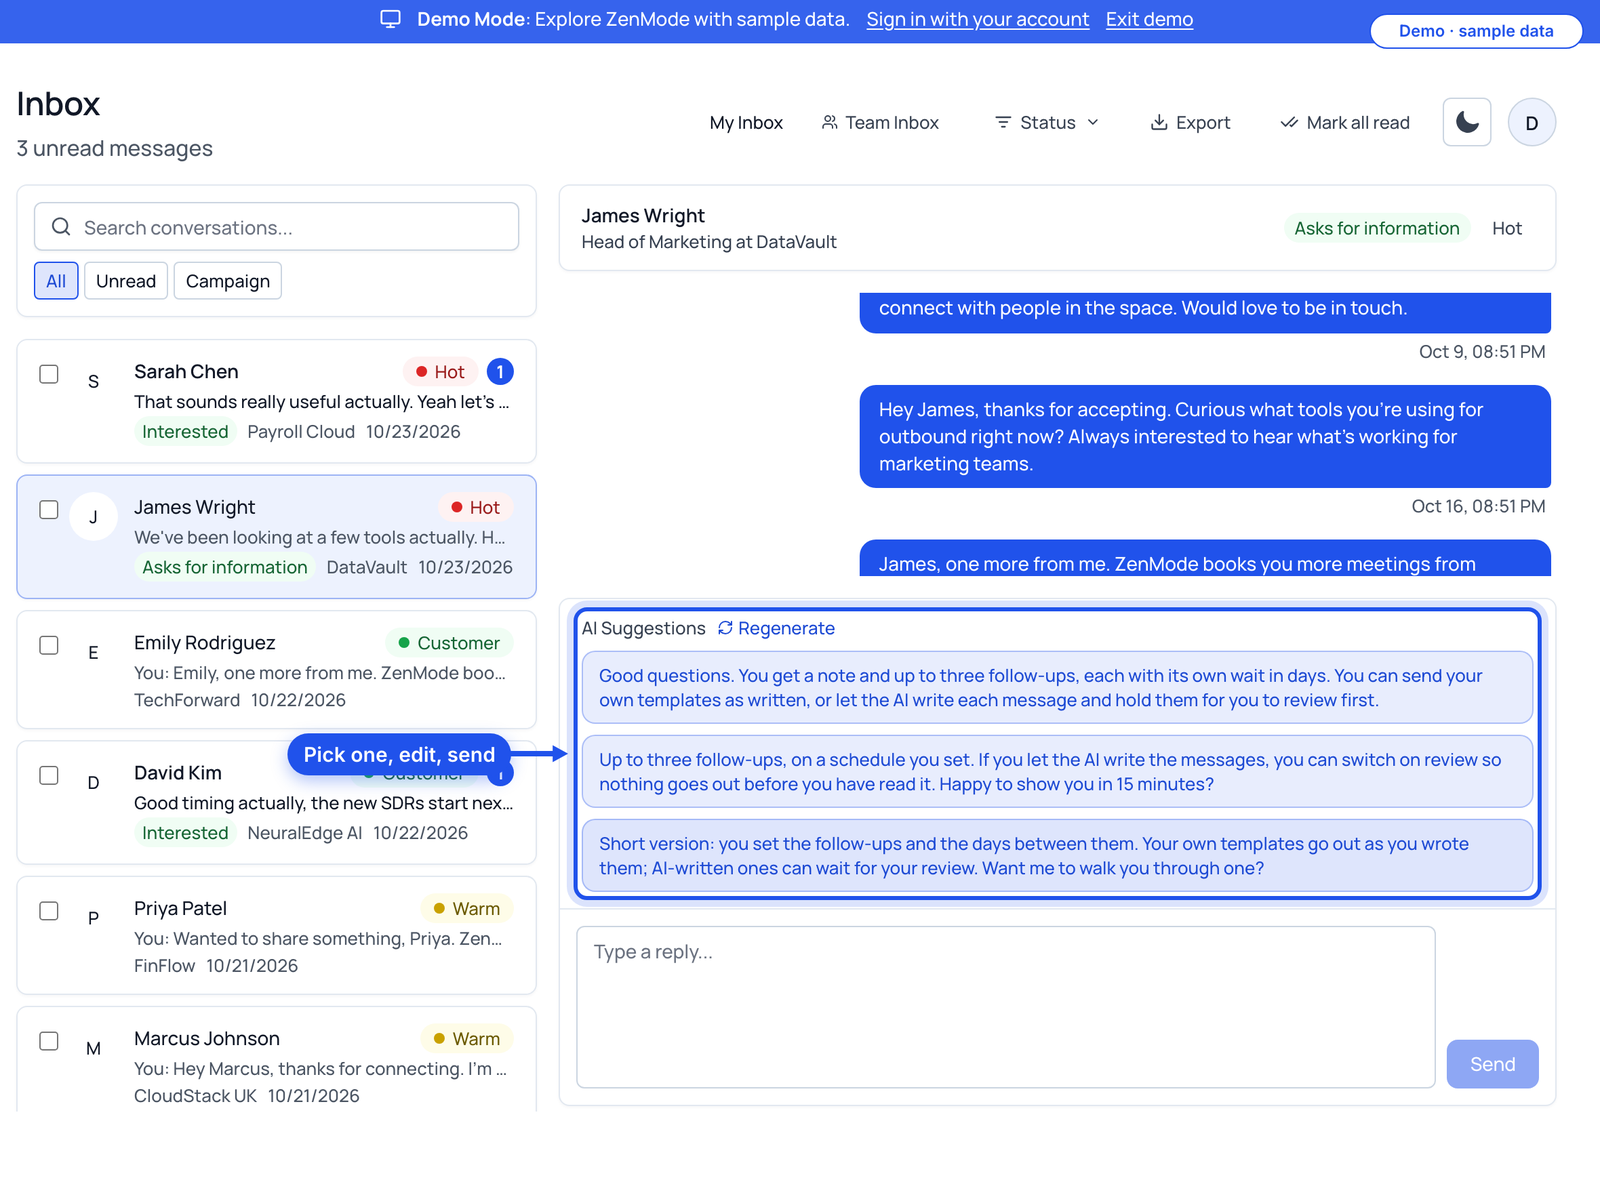Pick the suggestion starting 'Good questions'
The width and height of the screenshot is (1600, 1201).
[x=1056, y=687]
